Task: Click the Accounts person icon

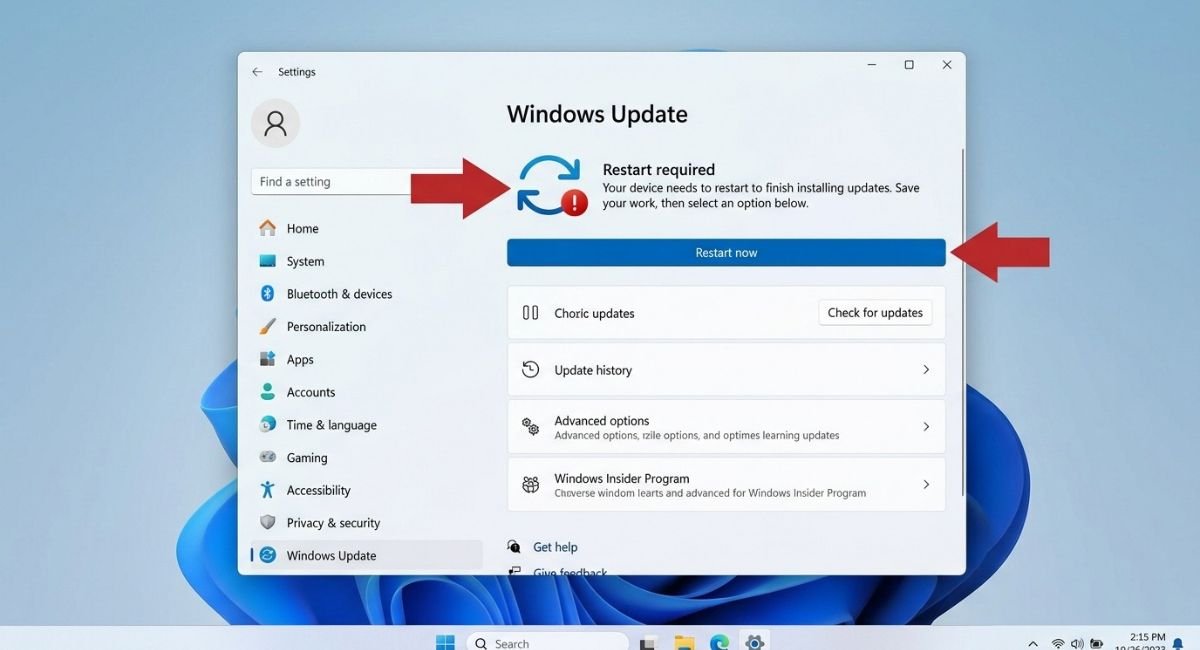Action: tap(267, 392)
